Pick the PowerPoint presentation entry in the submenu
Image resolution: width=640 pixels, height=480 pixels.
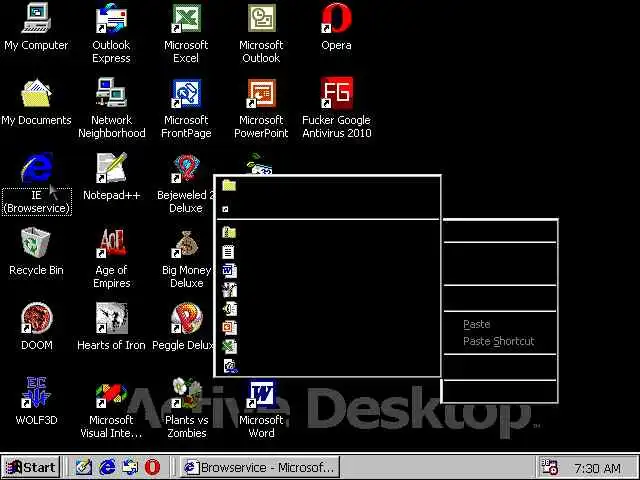tap(327, 327)
